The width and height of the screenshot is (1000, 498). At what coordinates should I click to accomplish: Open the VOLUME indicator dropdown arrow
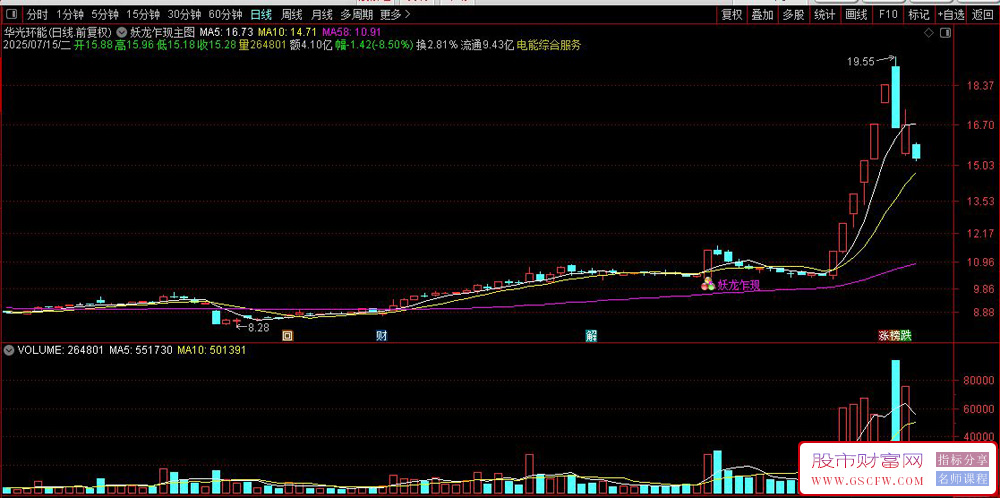(x=9, y=350)
